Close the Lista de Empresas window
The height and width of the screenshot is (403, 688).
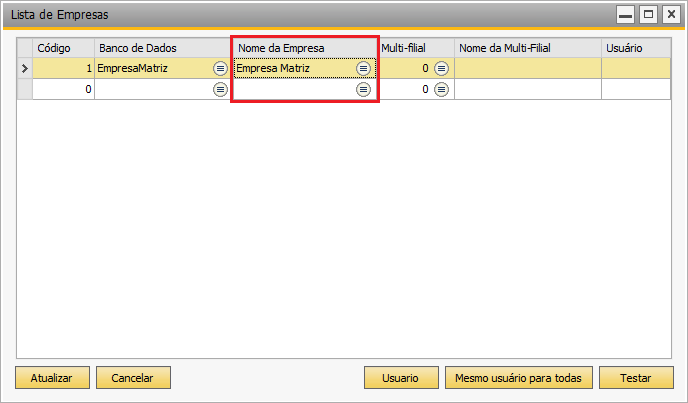(671, 14)
